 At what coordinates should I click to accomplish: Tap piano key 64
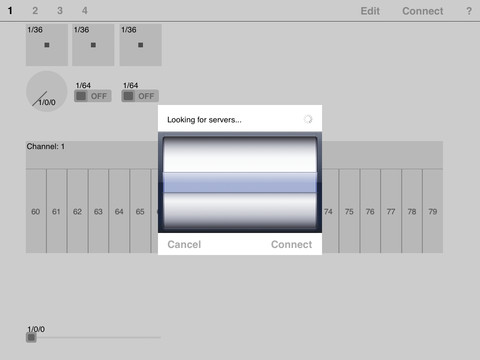[x=119, y=211]
